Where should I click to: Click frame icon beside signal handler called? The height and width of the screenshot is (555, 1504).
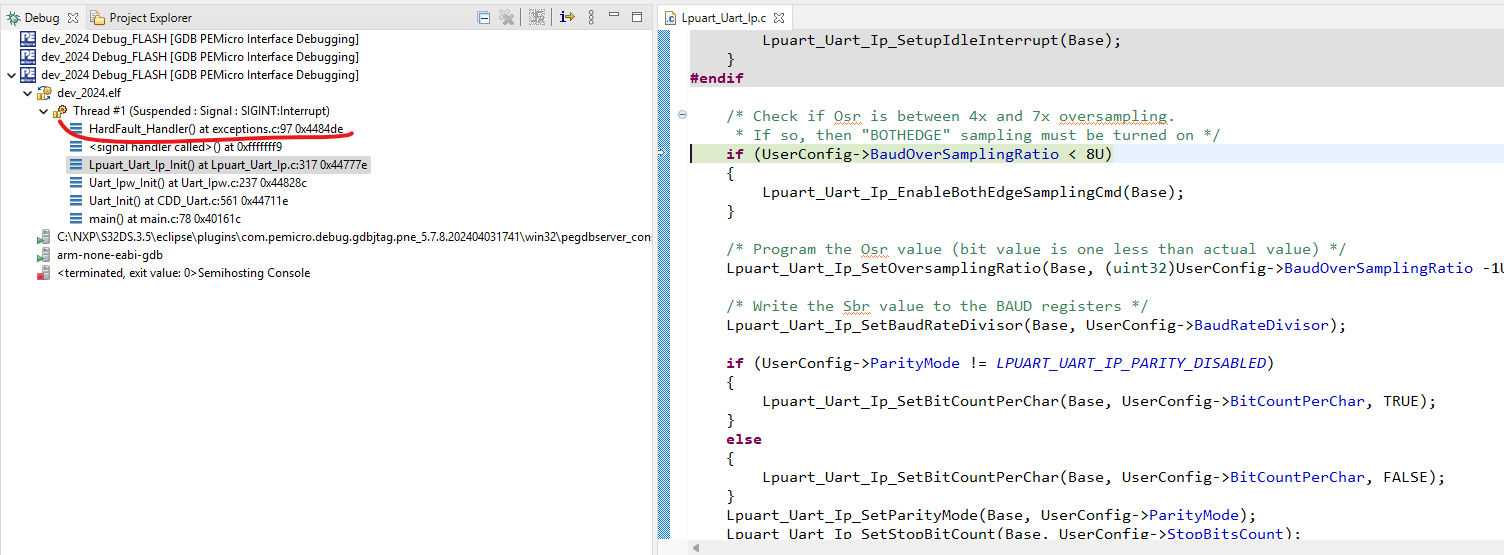pyautogui.click(x=76, y=147)
